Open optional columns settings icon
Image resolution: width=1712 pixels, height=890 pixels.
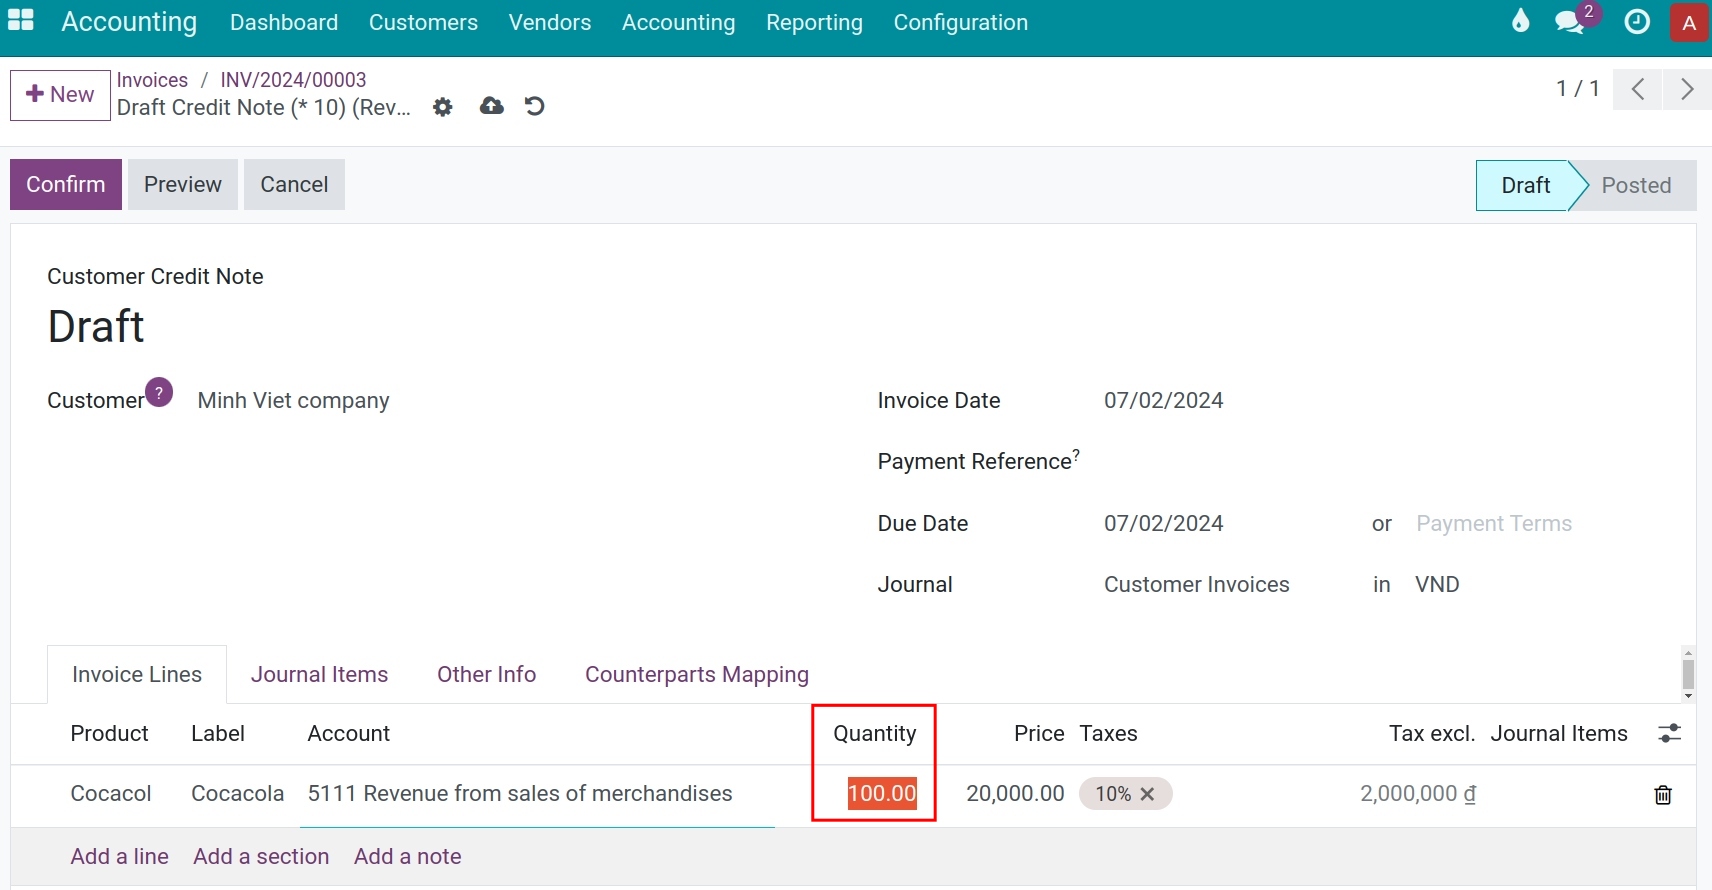[x=1669, y=734]
